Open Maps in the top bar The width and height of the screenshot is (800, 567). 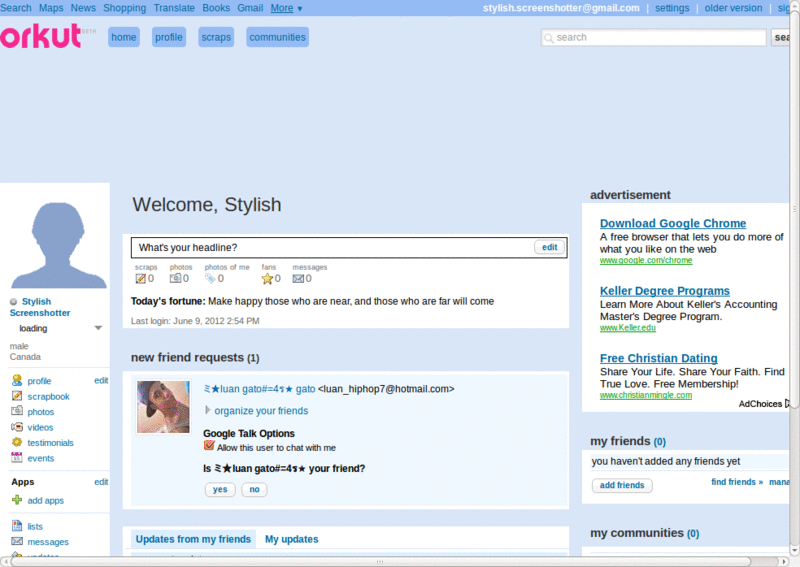pos(51,8)
